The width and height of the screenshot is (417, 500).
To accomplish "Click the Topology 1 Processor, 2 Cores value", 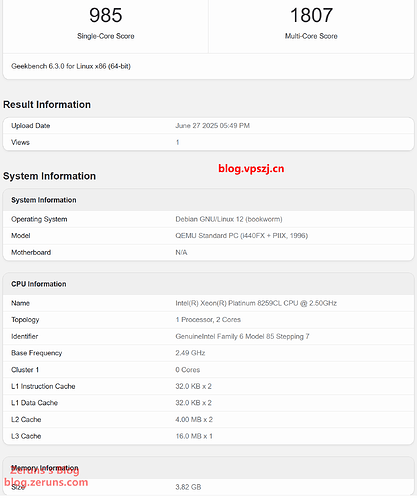I will [208, 320].
